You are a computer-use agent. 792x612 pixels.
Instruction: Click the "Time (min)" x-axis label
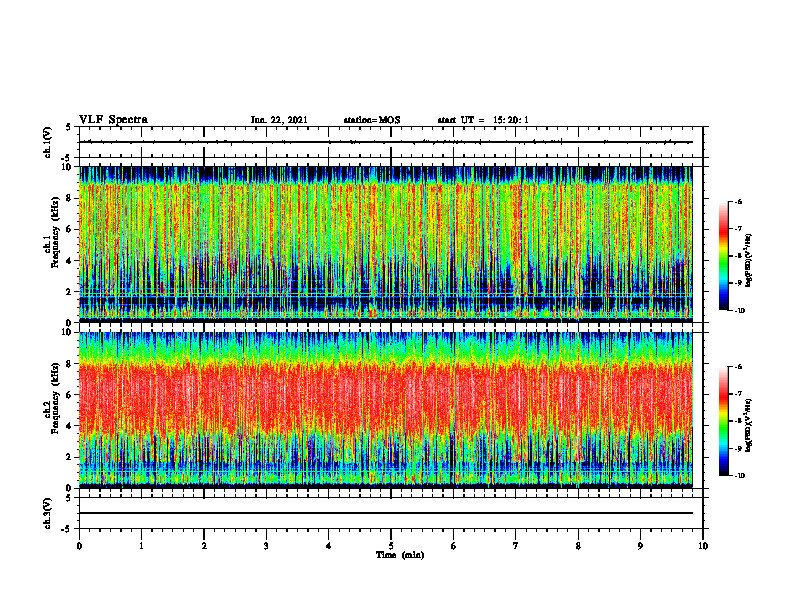pyautogui.click(x=400, y=555)
